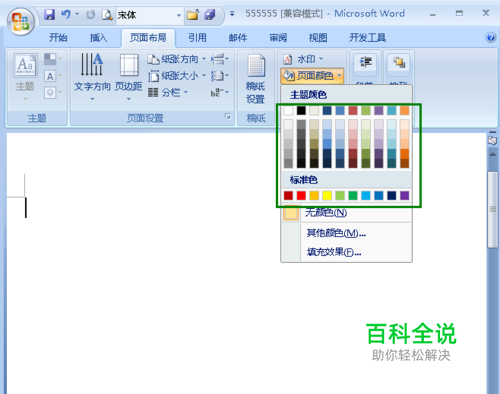This screenshot has height=394, width=500.
Task: Choose the white theme color swatch
Action: [288, 110]
